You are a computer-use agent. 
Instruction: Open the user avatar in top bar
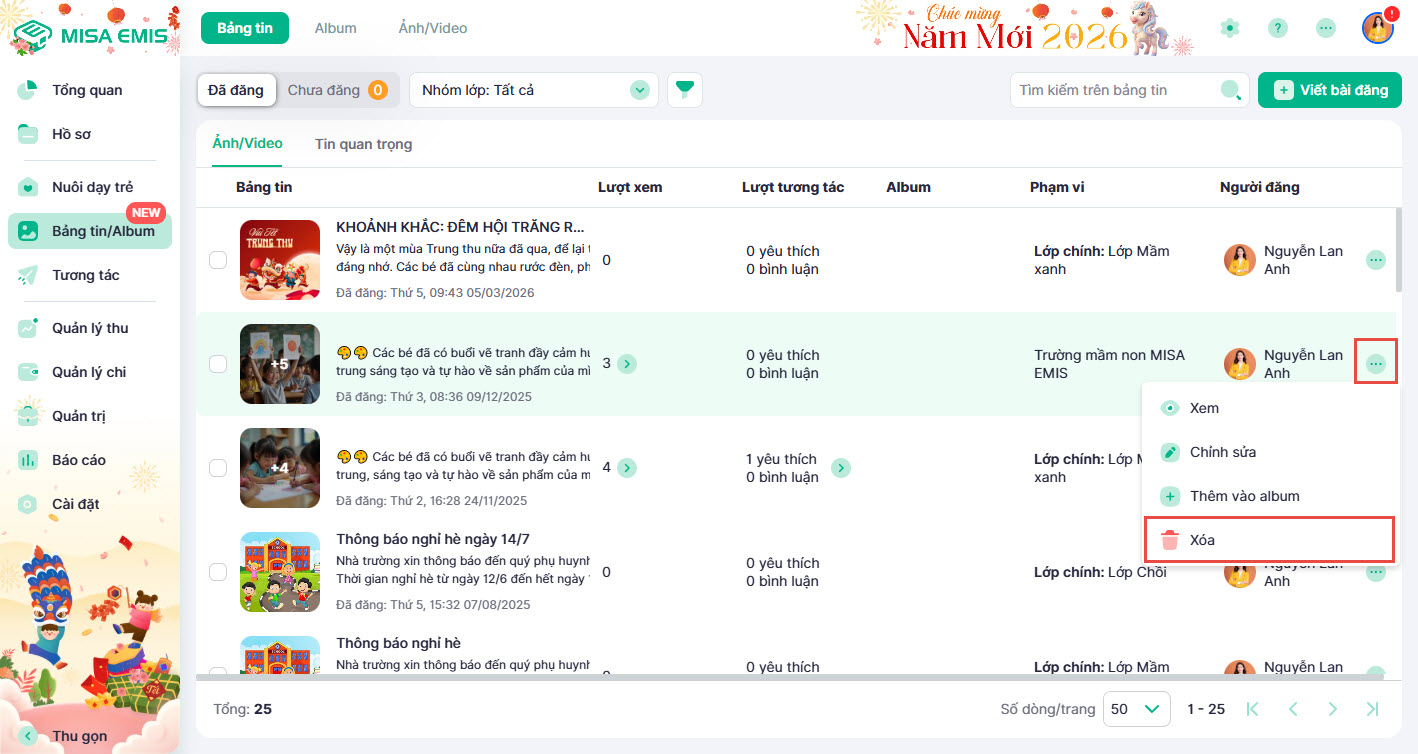tap(1377, 28)
